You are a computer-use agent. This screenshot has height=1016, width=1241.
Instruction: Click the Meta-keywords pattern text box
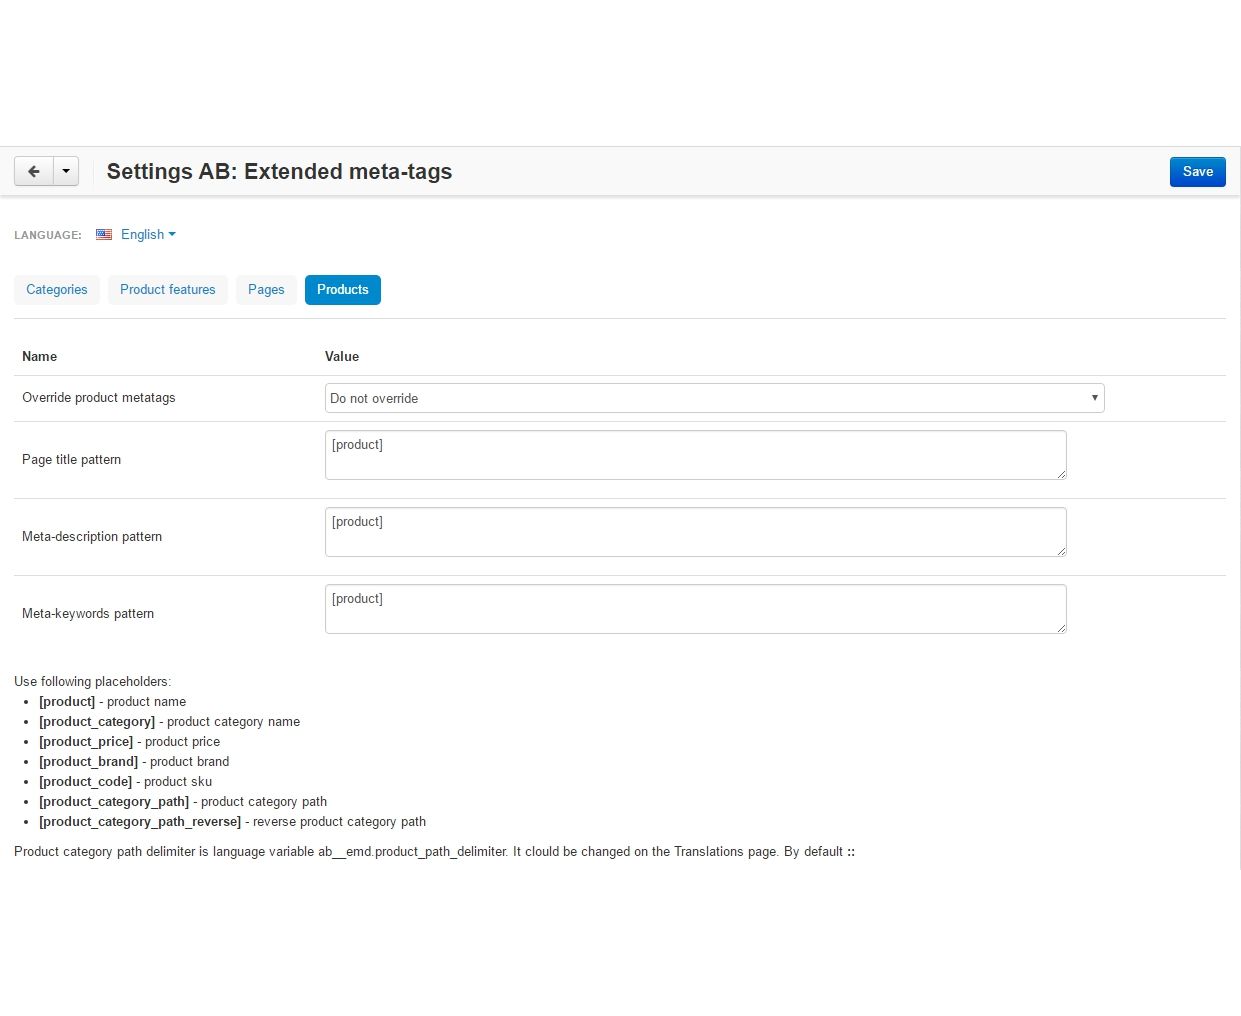[x=695, y=609]
